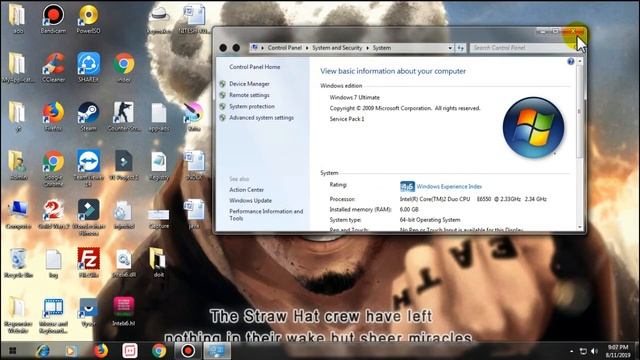
Task: Open System protection link
Action: pyautogui.click(x=251, y=106)
